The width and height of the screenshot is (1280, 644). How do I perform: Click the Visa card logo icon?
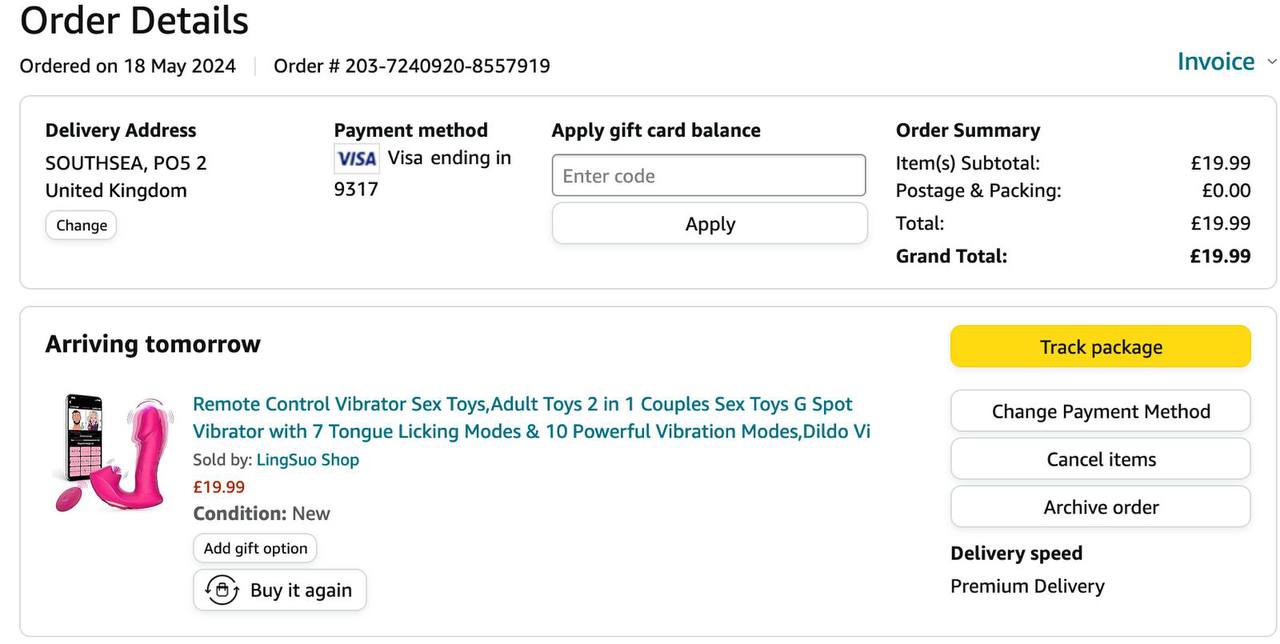[x=356, y=158]
